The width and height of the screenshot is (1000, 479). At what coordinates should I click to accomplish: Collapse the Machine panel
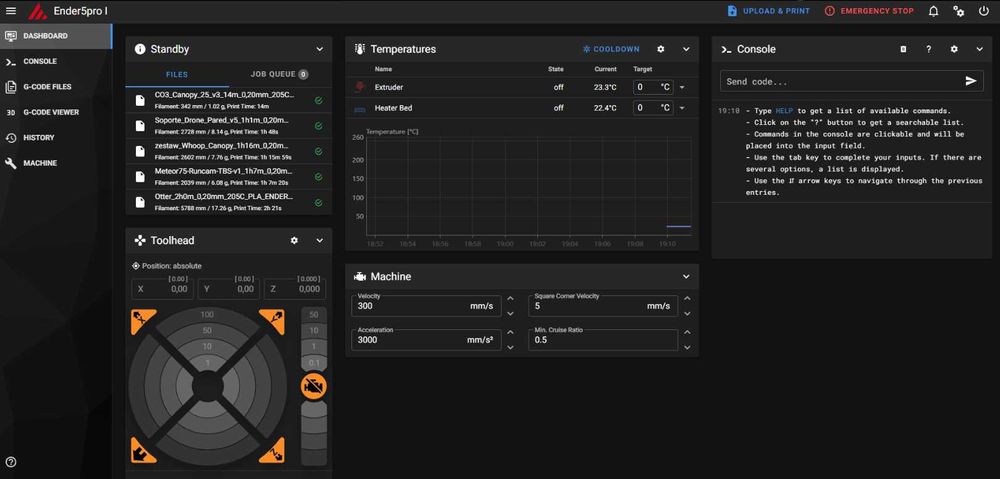coord(686,277)
